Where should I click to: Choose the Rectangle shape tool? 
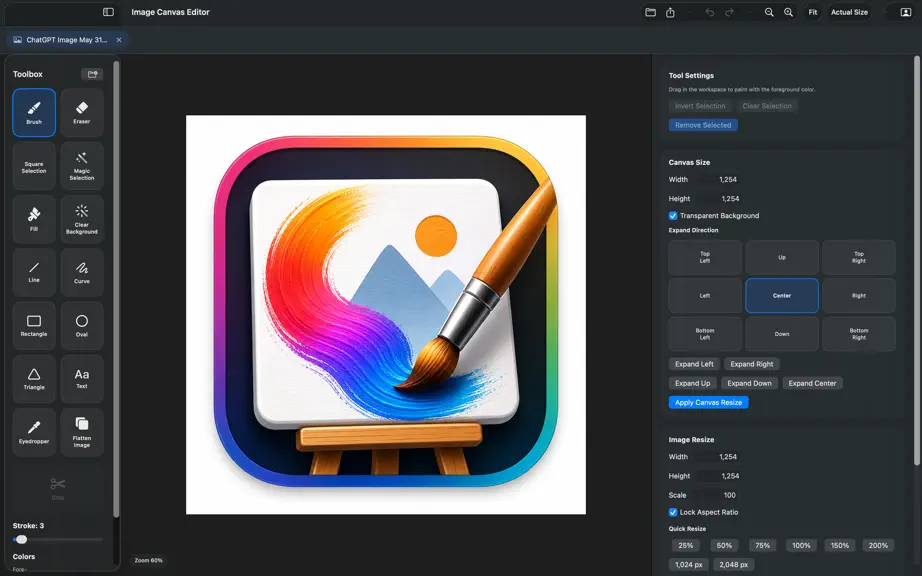pyautogui.click(x=34, y=326)
